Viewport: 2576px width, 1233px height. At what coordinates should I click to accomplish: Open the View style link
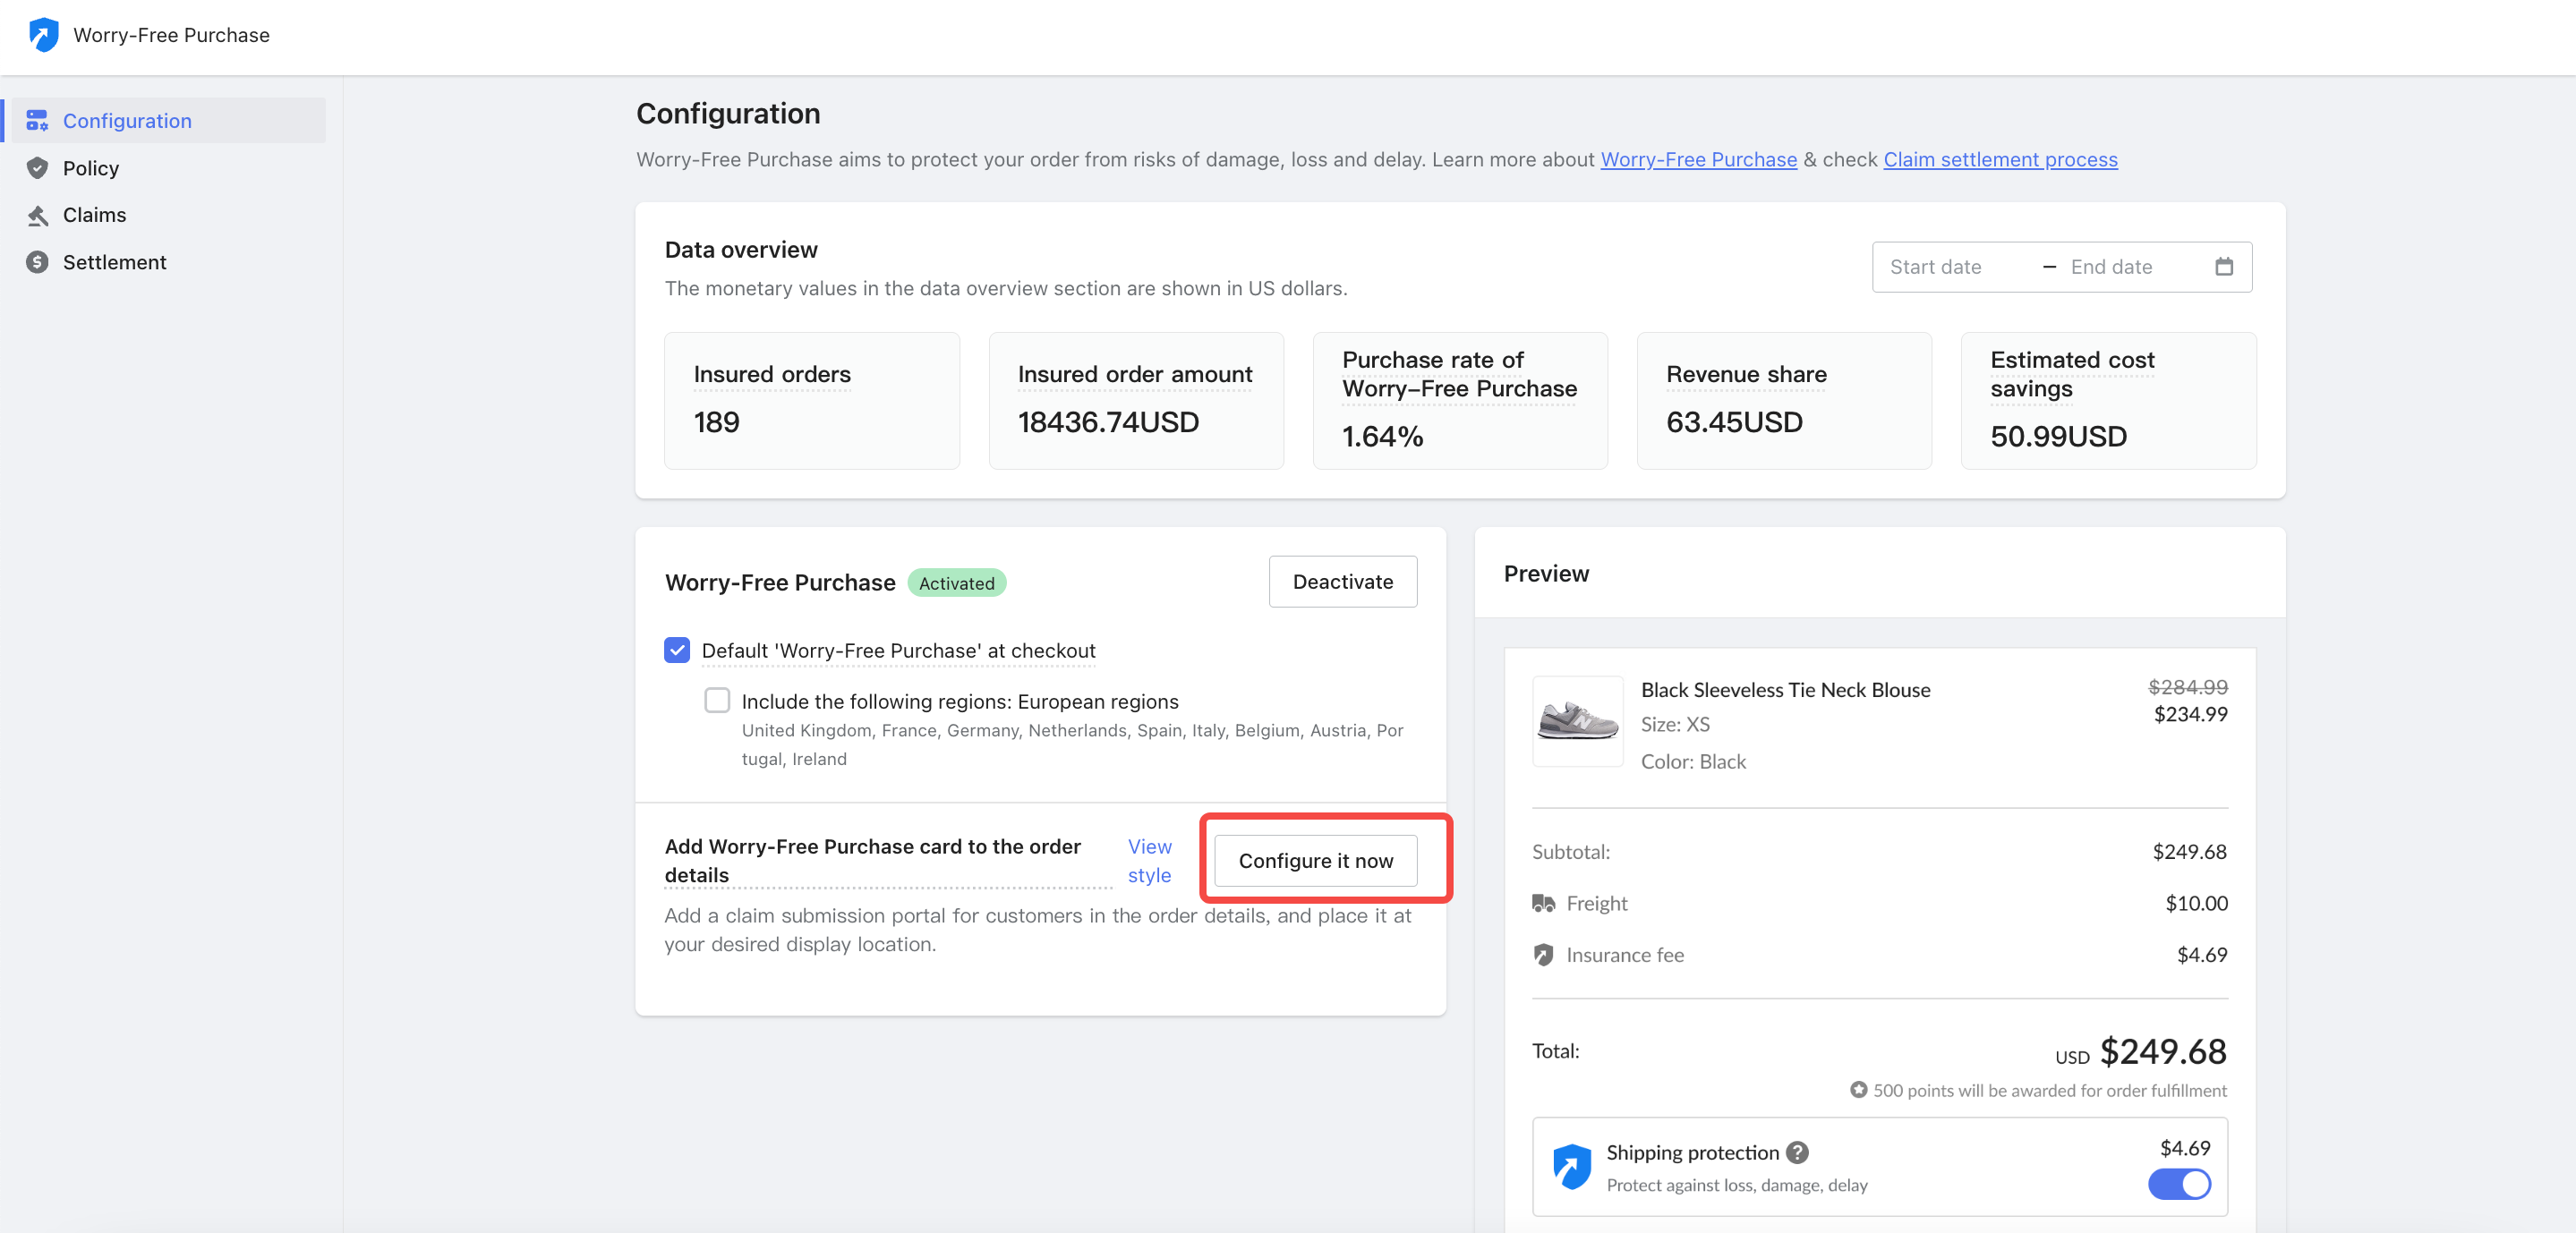coord(1149,861)
